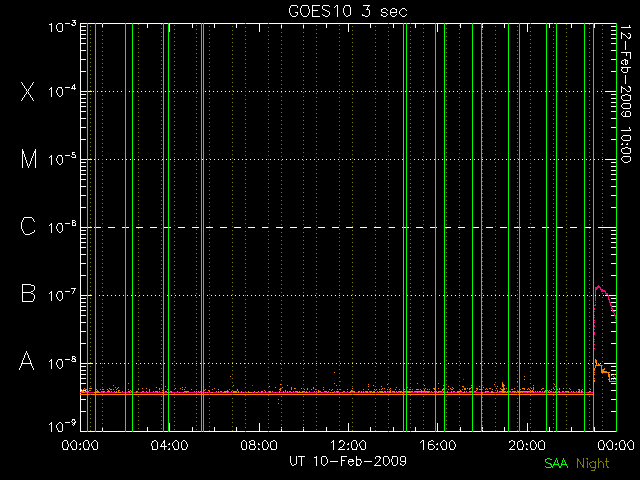The height and width of the screenshot is (480, 640).
Task: Click the plot title 'GOES10 3 sec'
Action: click(x=348, y=11)
